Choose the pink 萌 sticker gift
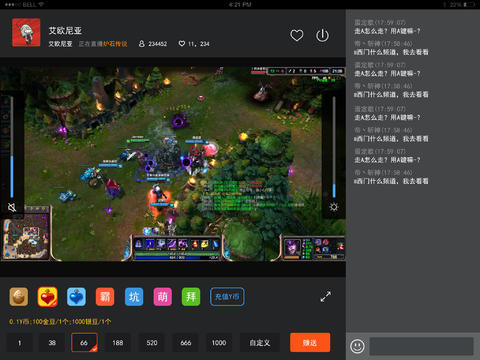This screenshot has height=360, width=480. point(163,297)
